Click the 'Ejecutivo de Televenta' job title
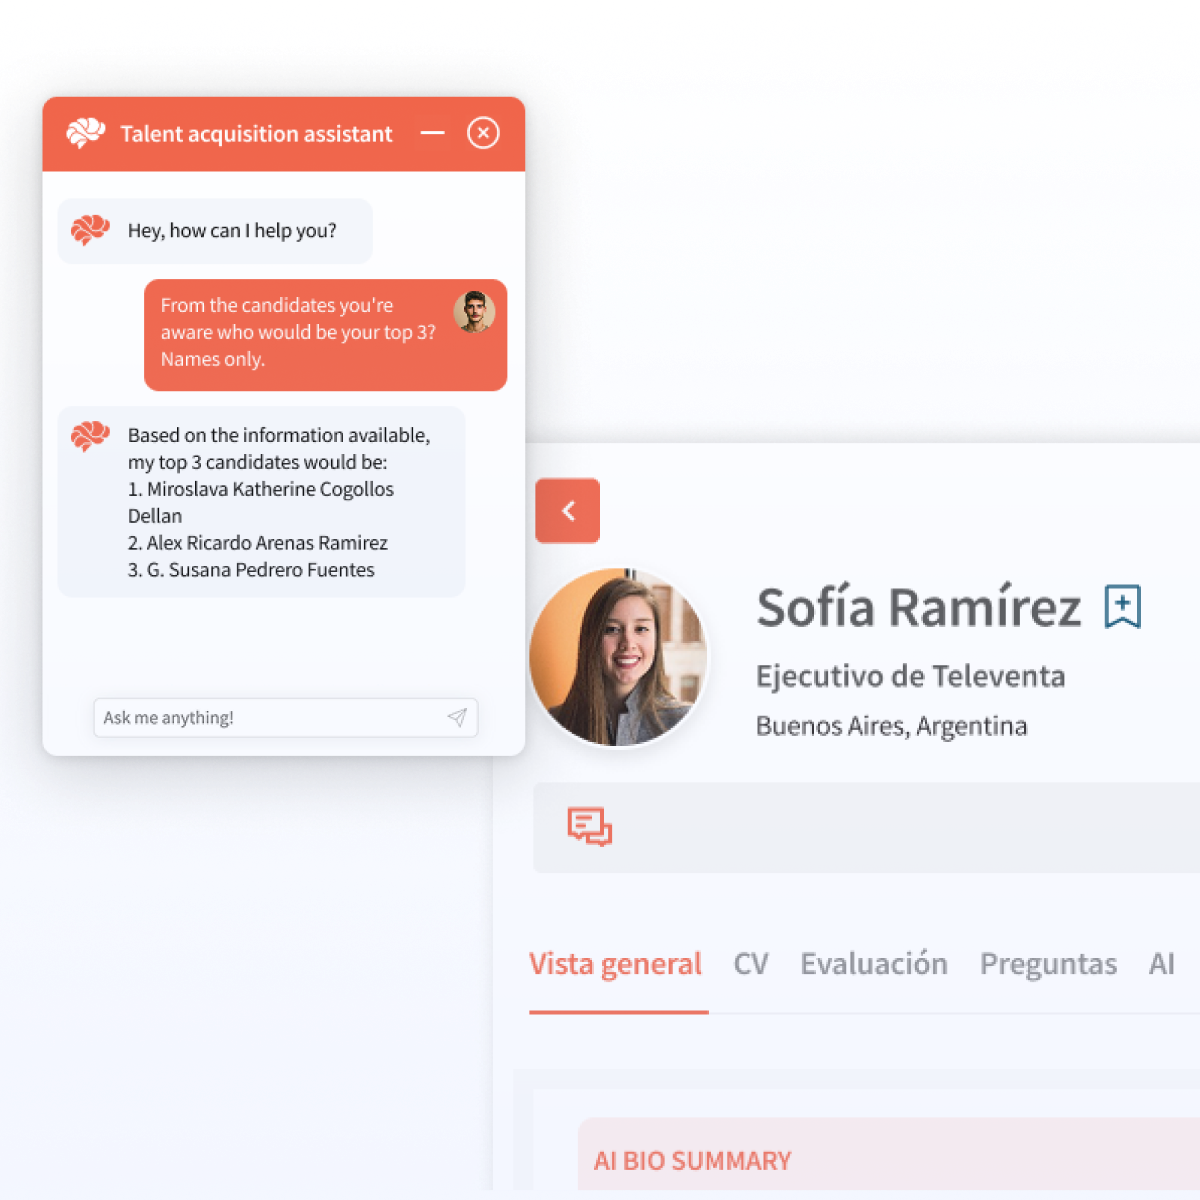The image size is (1200, 1200). point(910,677)
